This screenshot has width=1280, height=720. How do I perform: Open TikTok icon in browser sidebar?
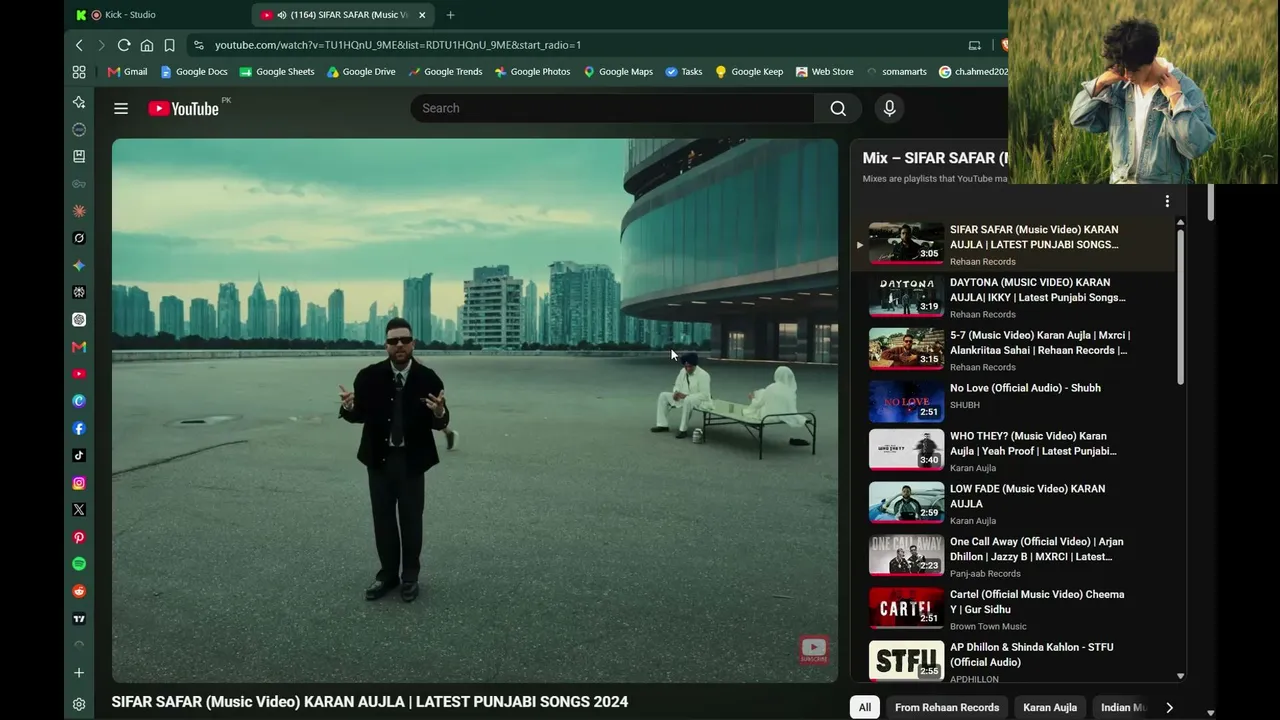click(x=79, y=455)
